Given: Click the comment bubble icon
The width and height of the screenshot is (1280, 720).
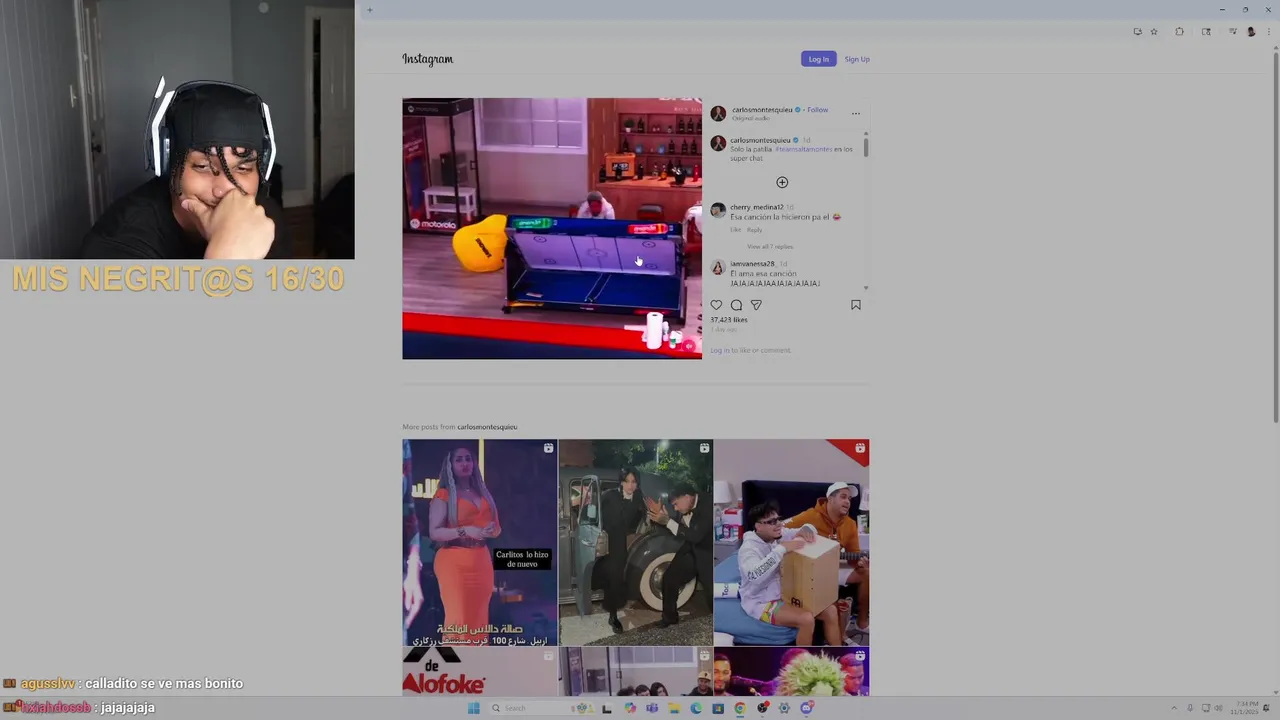Looking at the screenshot, I should pyautogui.click(x=736, y=305).
